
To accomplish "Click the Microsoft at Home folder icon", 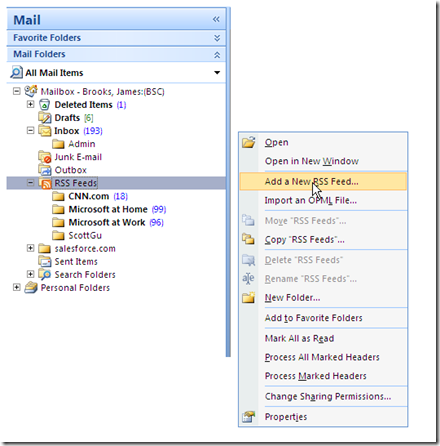I will [x=58, y=209].
